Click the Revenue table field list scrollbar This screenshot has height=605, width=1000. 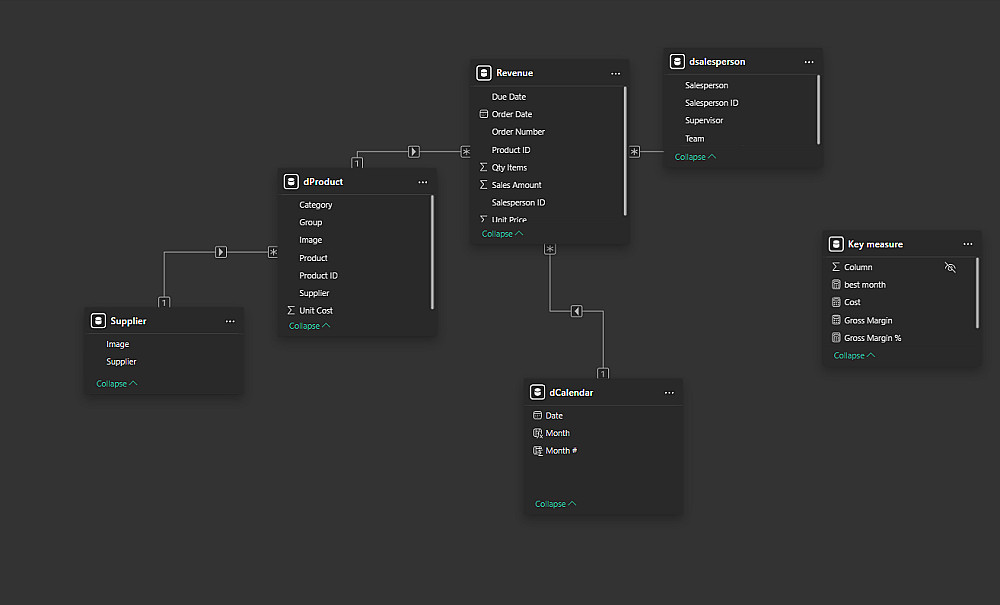625,150
